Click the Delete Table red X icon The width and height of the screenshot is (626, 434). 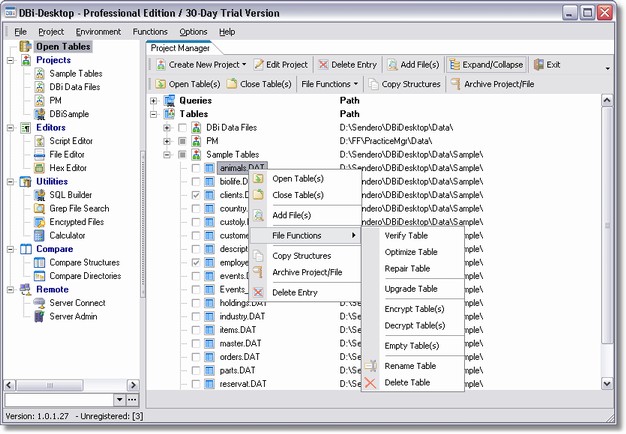pyautogui.click(x=370, y=382)
